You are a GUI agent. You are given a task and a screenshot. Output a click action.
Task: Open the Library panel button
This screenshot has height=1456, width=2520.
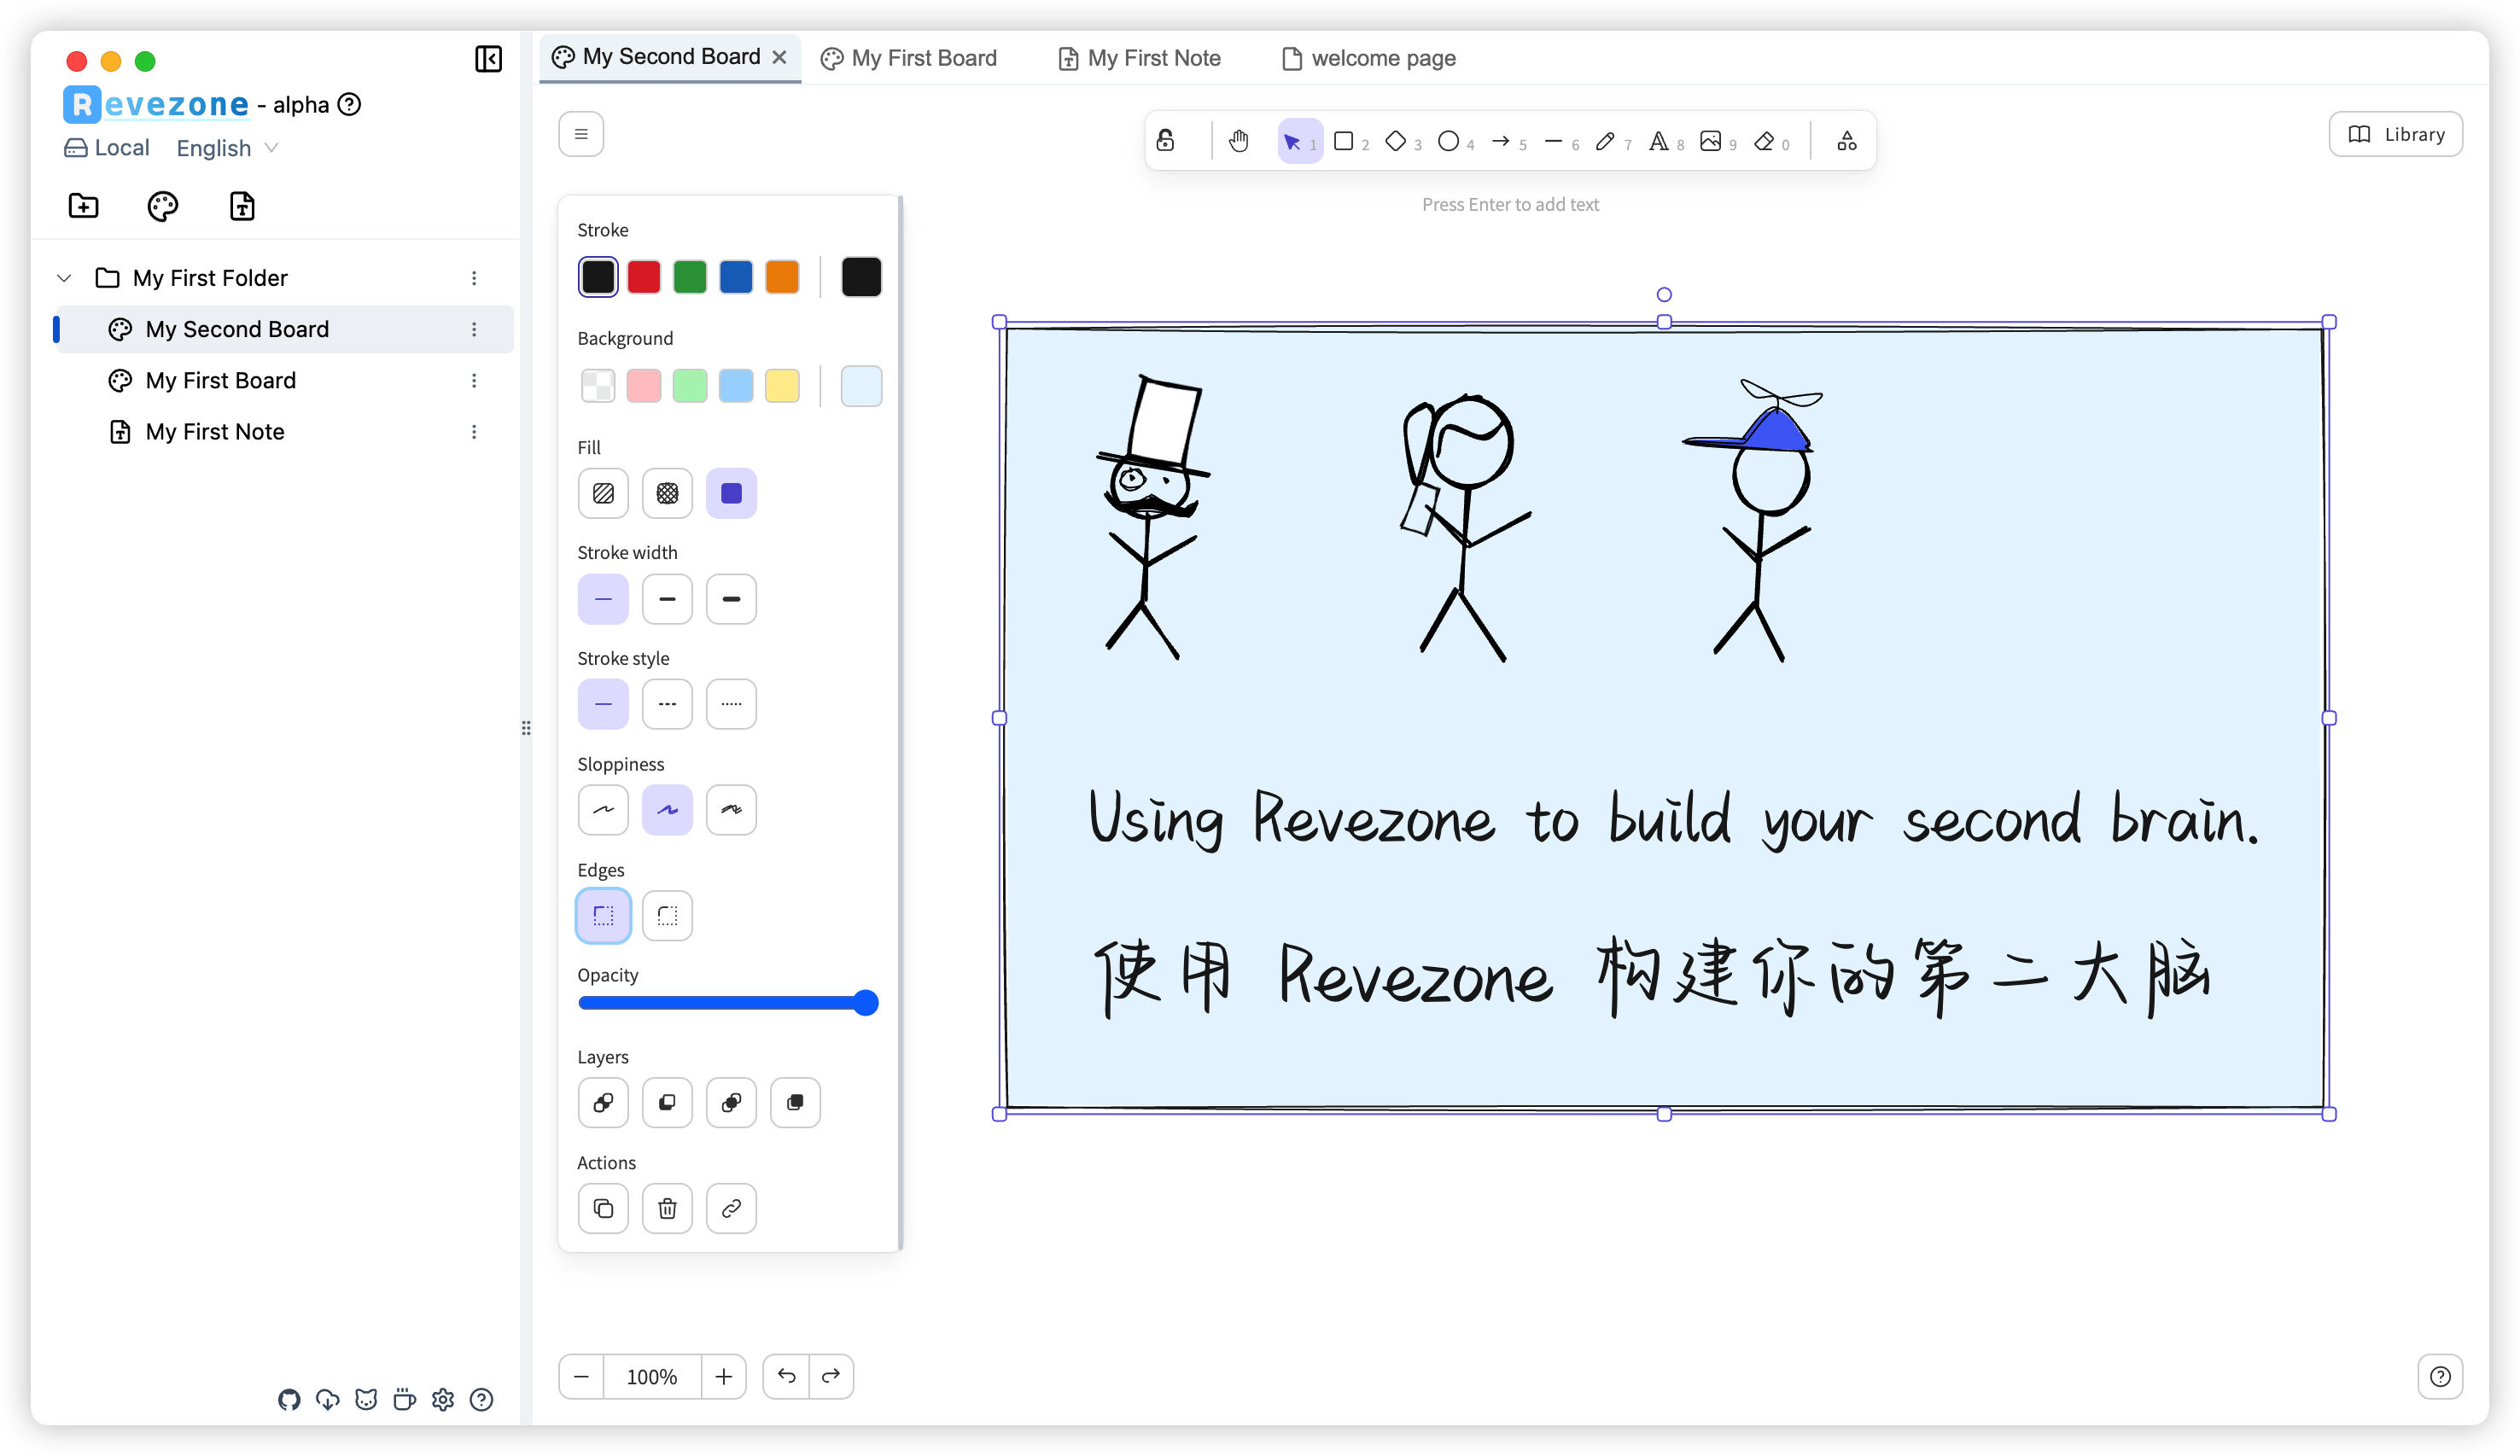click(x=2395, y=134)
